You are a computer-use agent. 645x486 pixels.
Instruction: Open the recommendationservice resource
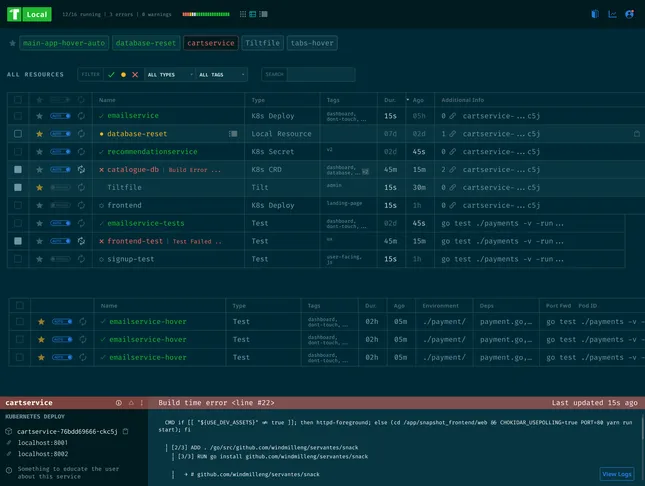pyautogui.click(x=152, y=152)
